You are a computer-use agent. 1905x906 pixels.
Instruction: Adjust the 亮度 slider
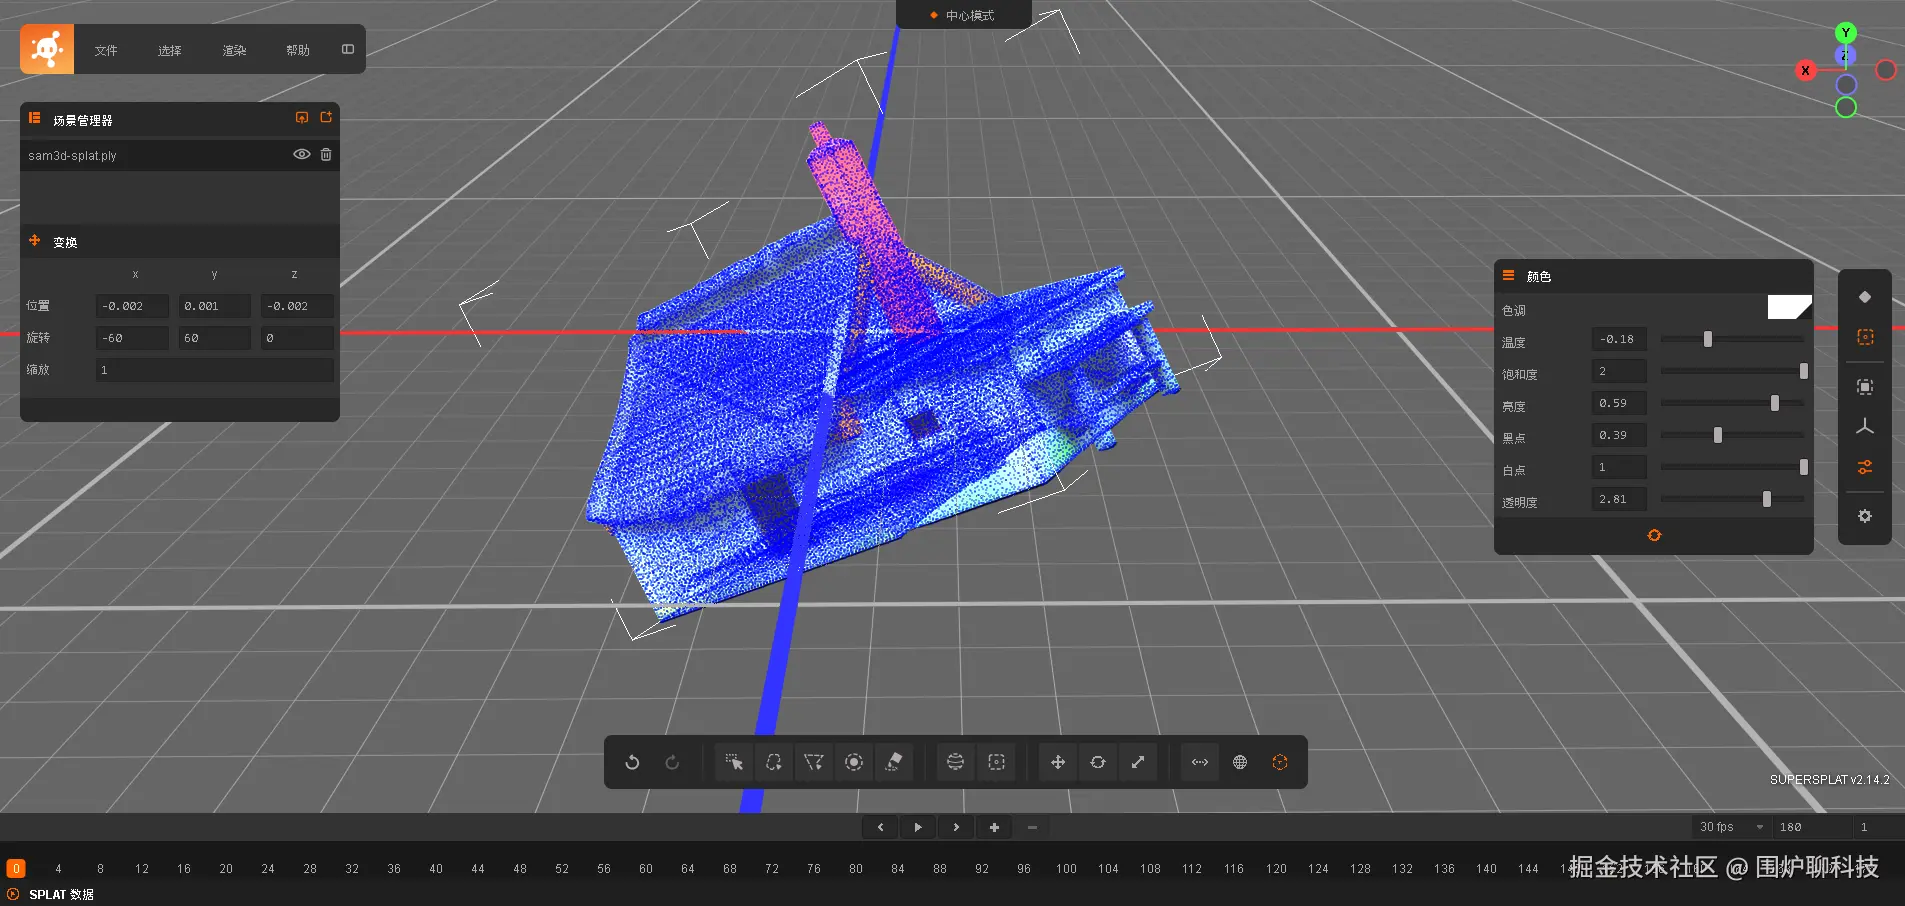pos(1732,403)
